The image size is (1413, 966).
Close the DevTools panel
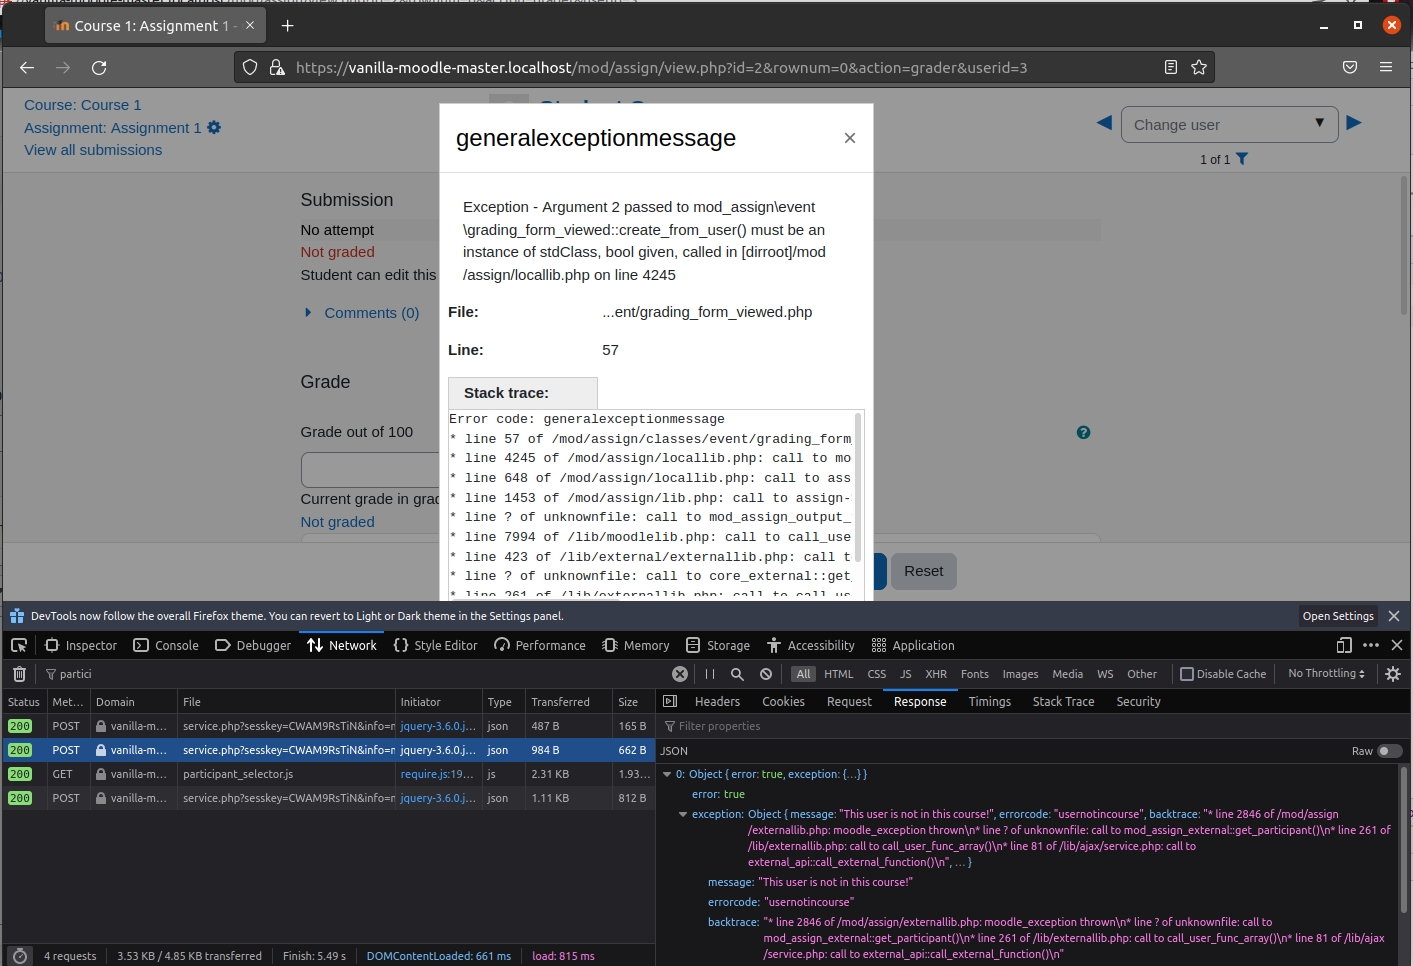click(x=1397, y=645)
